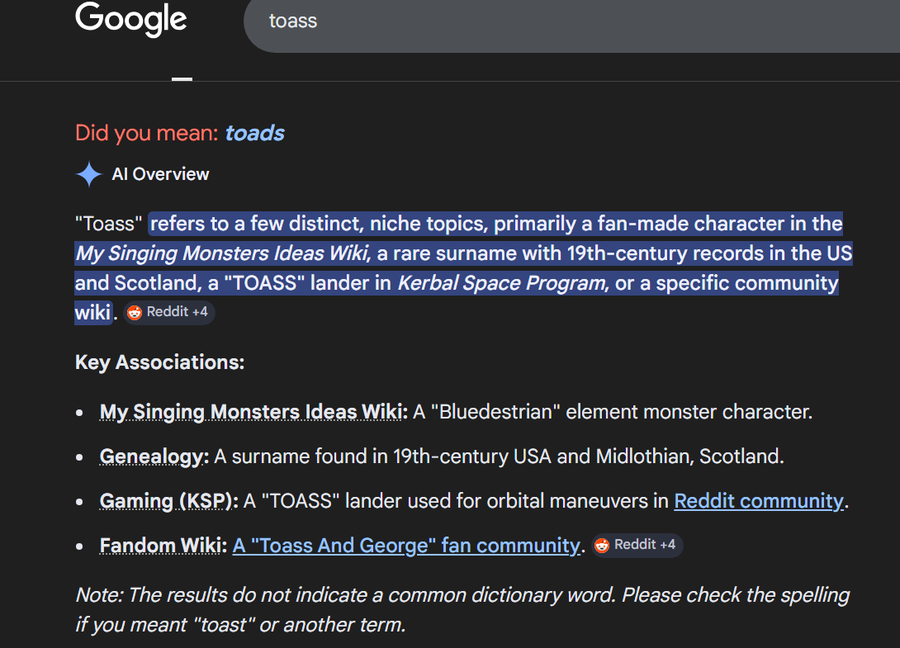
Task: Select the suggested spelling "toads"
Action: click(x=254, y=133)
